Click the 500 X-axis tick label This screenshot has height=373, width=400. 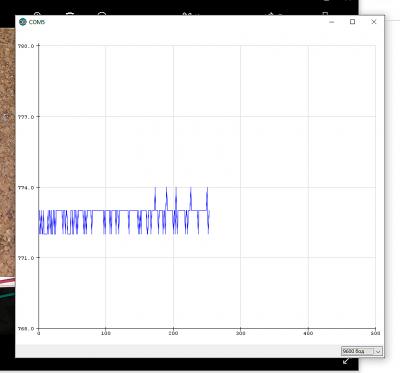pos(375,333)
